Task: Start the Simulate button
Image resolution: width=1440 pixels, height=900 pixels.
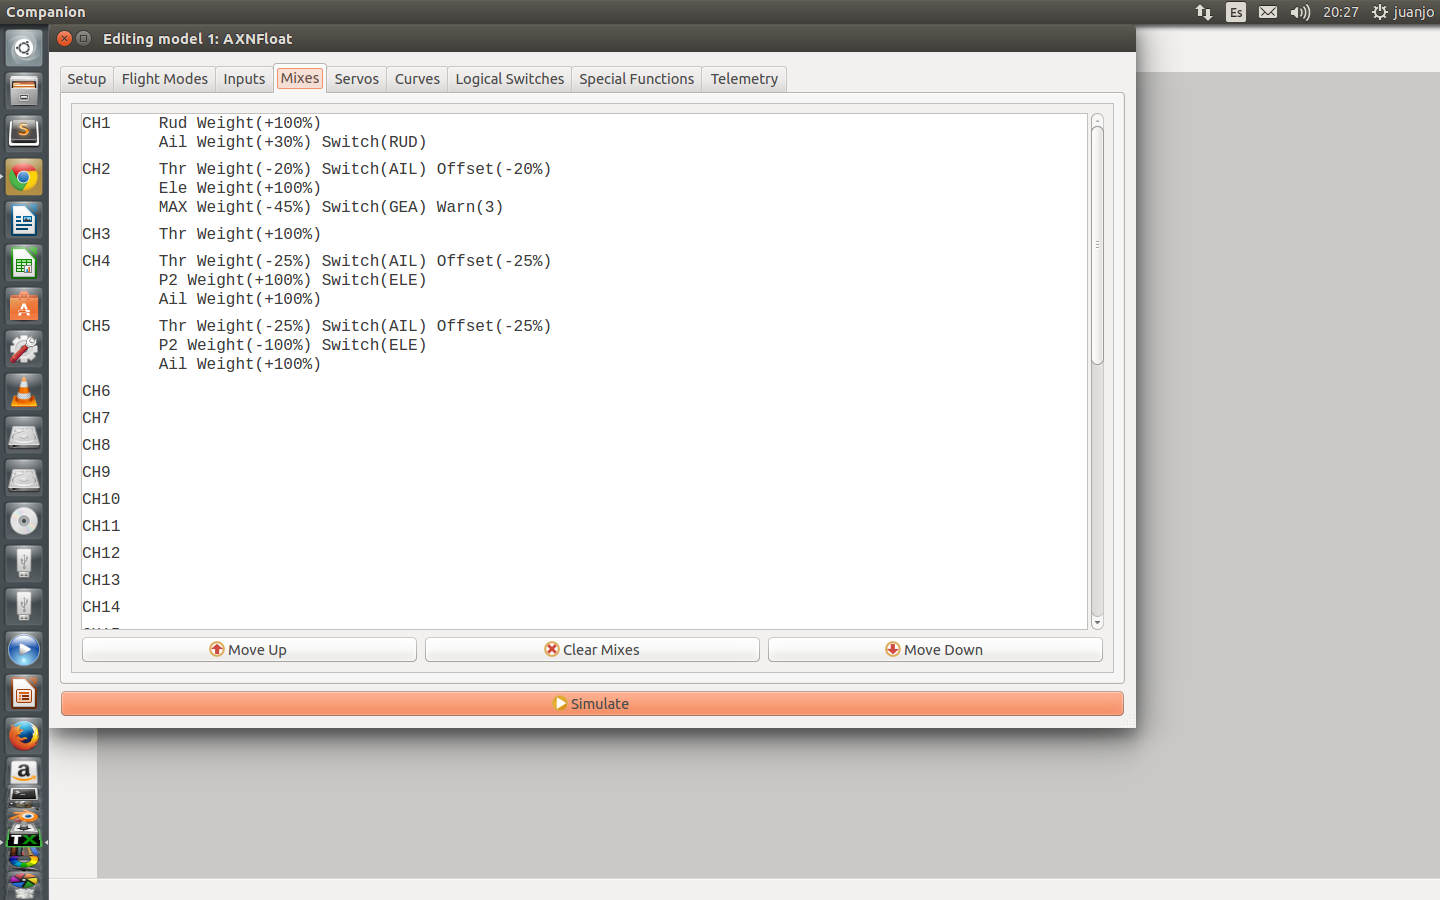Action: 592,704
